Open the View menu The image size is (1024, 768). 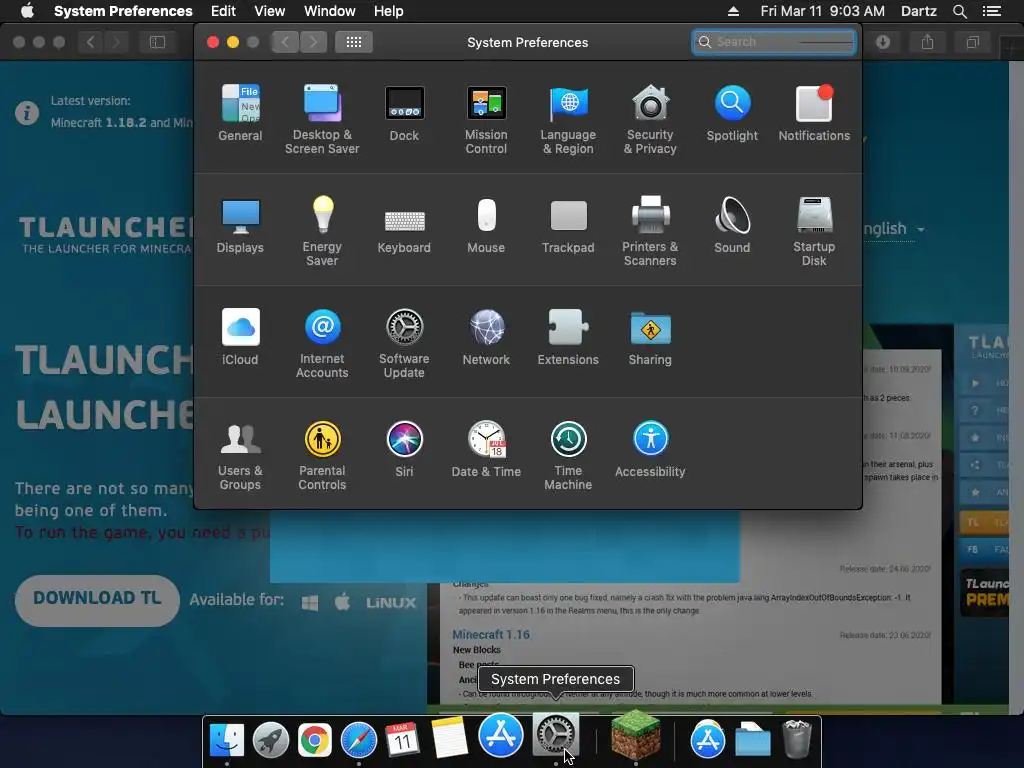pos(270,11)
